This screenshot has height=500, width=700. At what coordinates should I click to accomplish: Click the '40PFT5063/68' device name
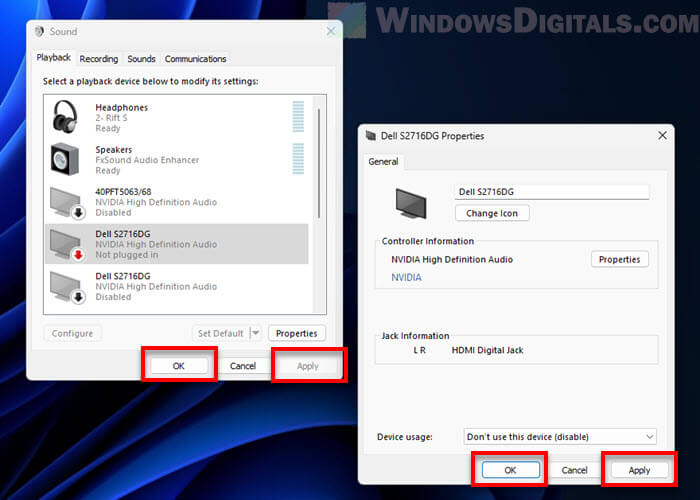(123, 192)
